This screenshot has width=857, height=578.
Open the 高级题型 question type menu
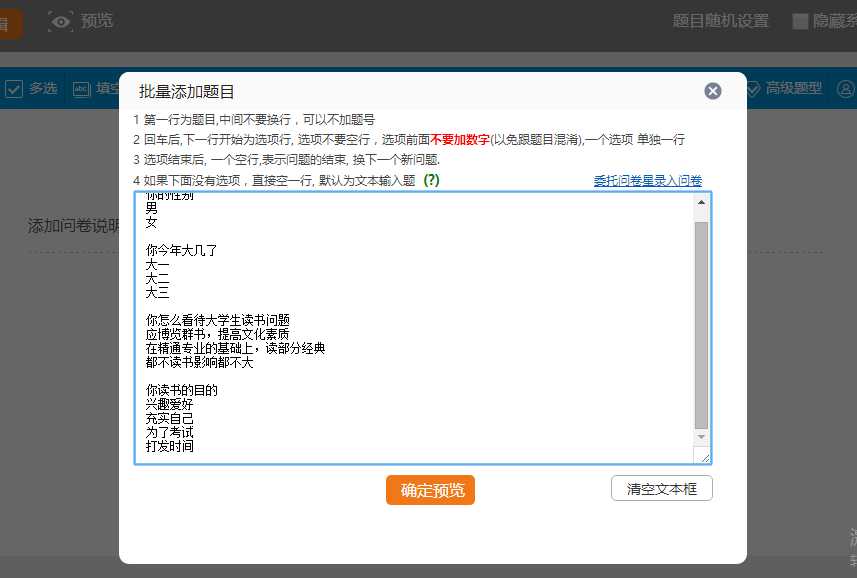coord(793,88)
